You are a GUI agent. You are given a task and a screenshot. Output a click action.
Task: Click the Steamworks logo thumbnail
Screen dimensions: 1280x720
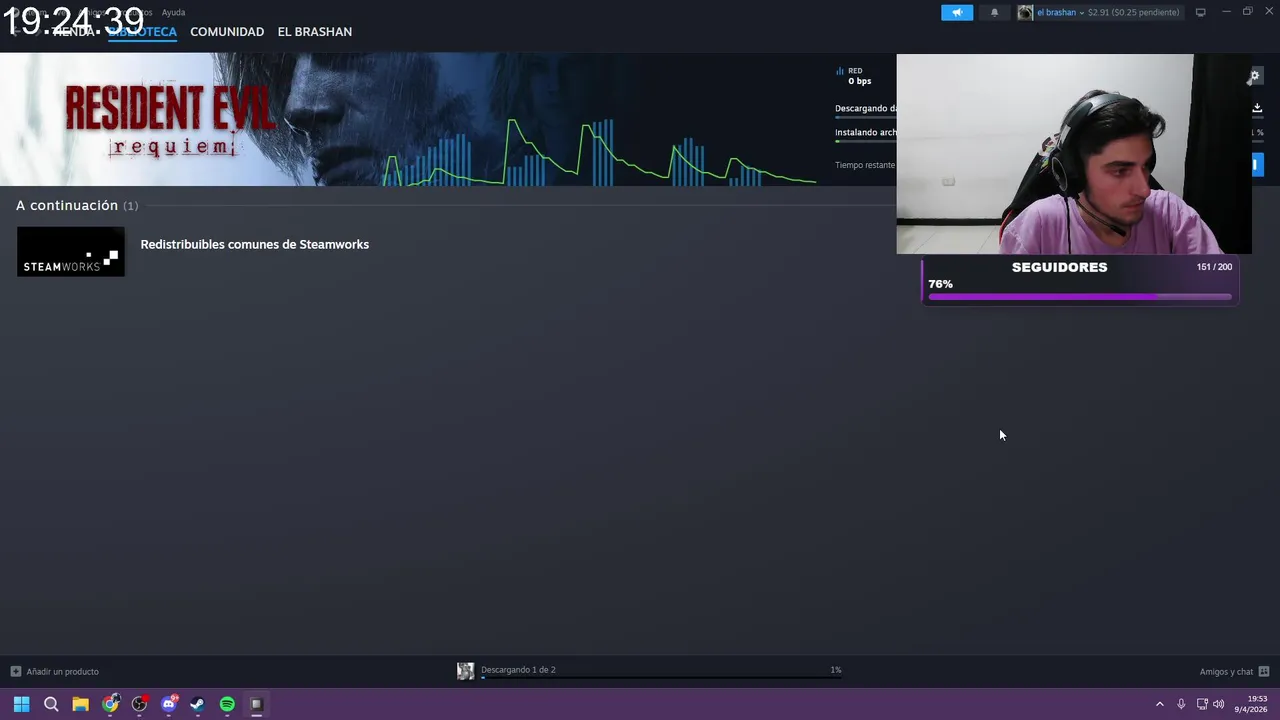click(71, 251)
